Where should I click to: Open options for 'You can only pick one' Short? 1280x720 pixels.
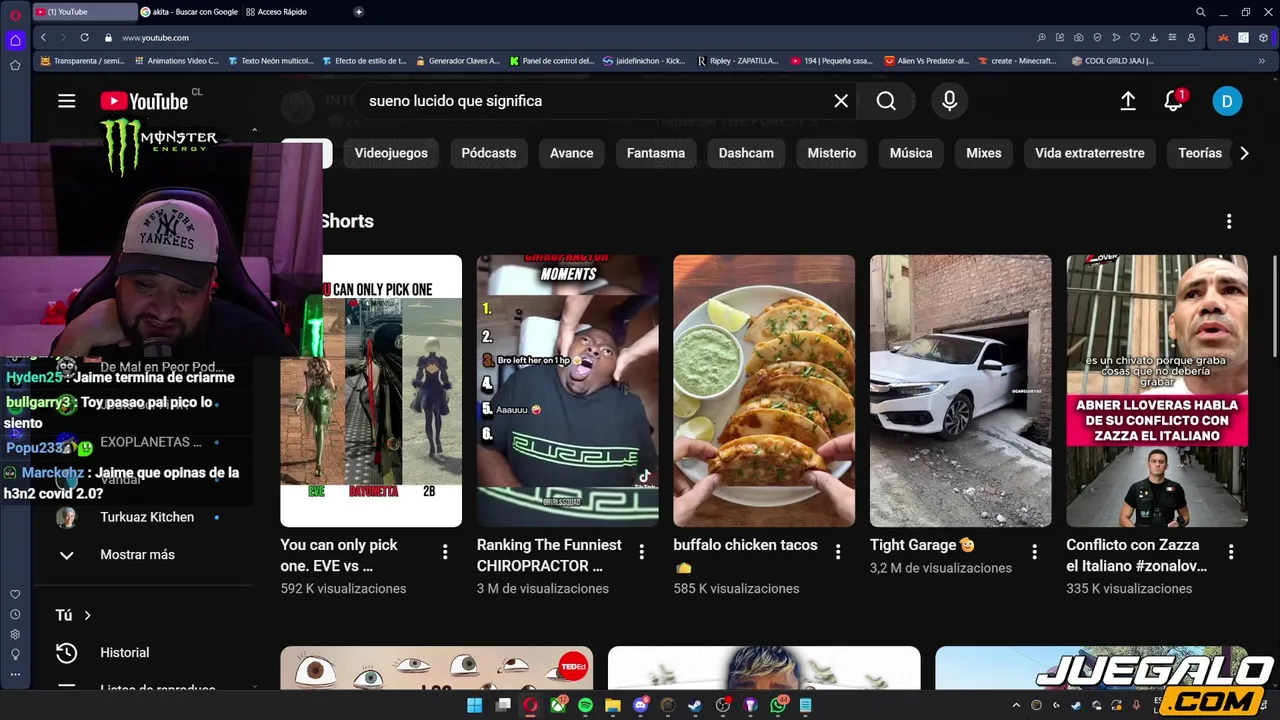click(x=445, y=551)
